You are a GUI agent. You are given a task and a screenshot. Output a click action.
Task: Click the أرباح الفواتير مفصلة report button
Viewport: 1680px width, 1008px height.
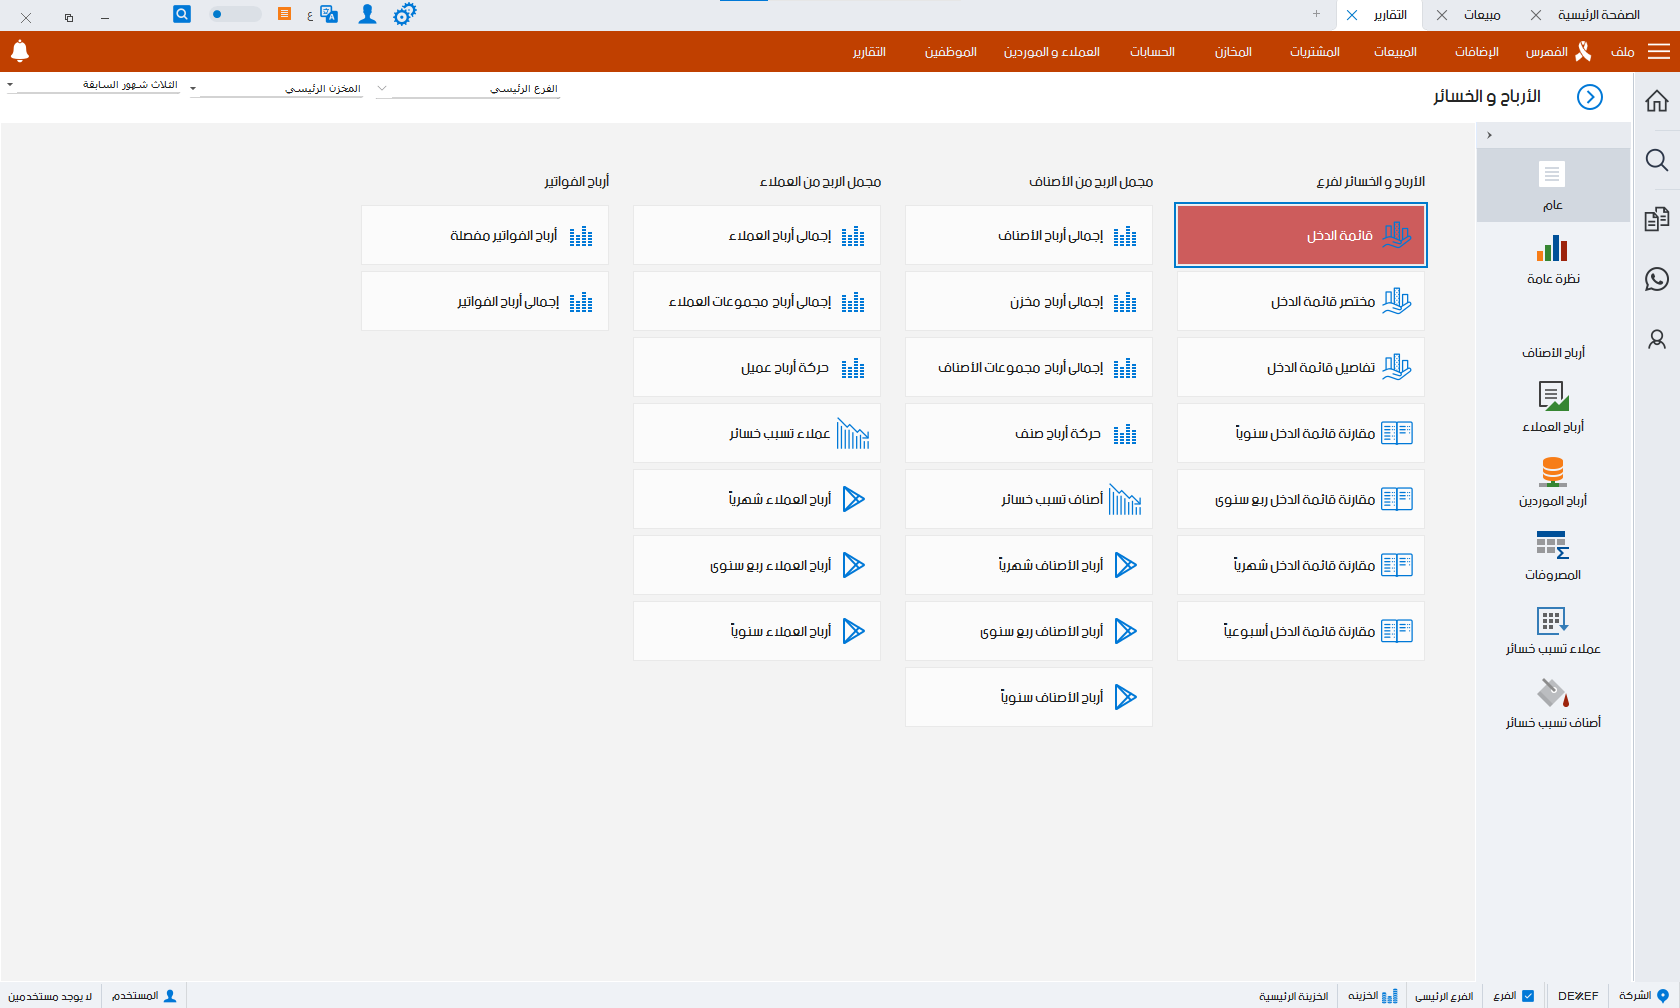[484, 235]
